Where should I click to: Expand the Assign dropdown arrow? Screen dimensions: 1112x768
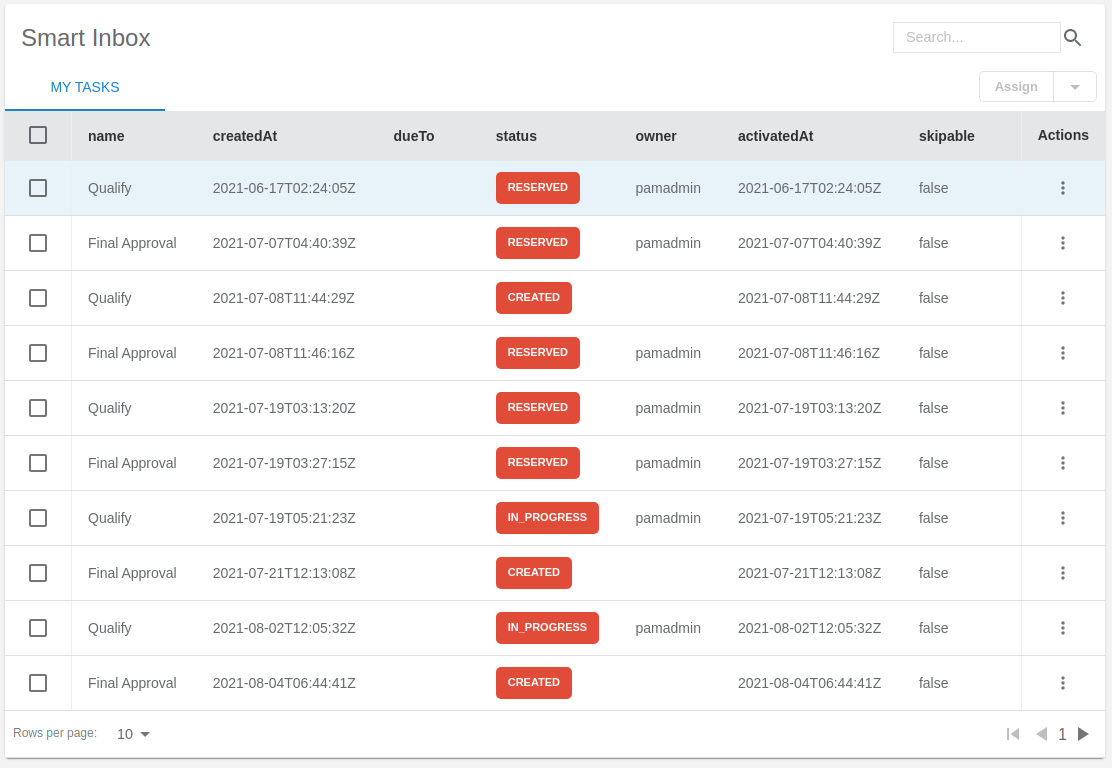pos(1075,87)
